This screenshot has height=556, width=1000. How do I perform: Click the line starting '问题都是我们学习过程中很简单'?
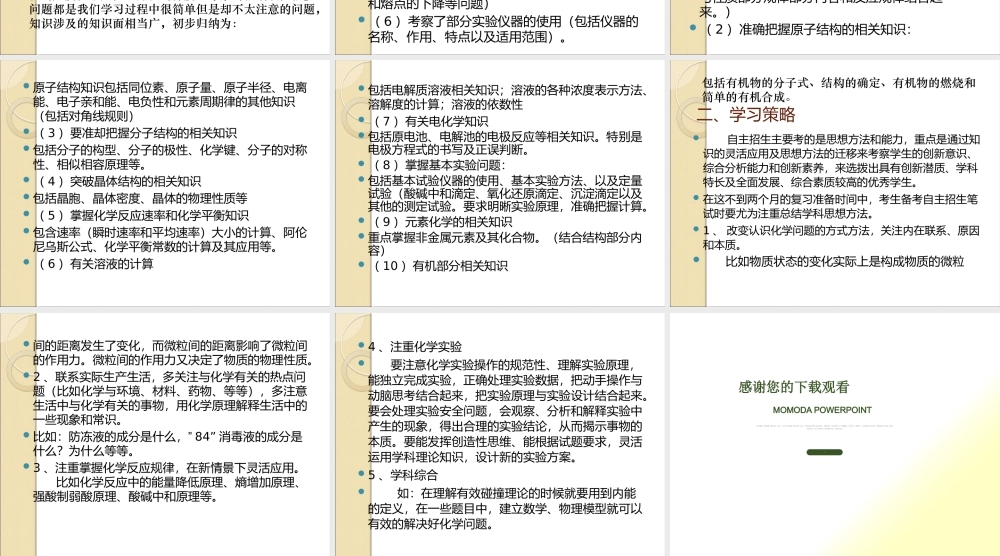tap(175, 10)
